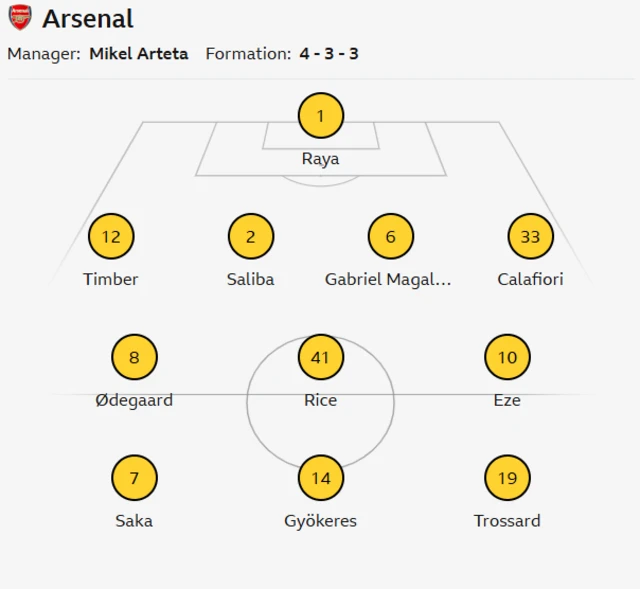Select goalkeeper Raya's number 1 badge

320,116
